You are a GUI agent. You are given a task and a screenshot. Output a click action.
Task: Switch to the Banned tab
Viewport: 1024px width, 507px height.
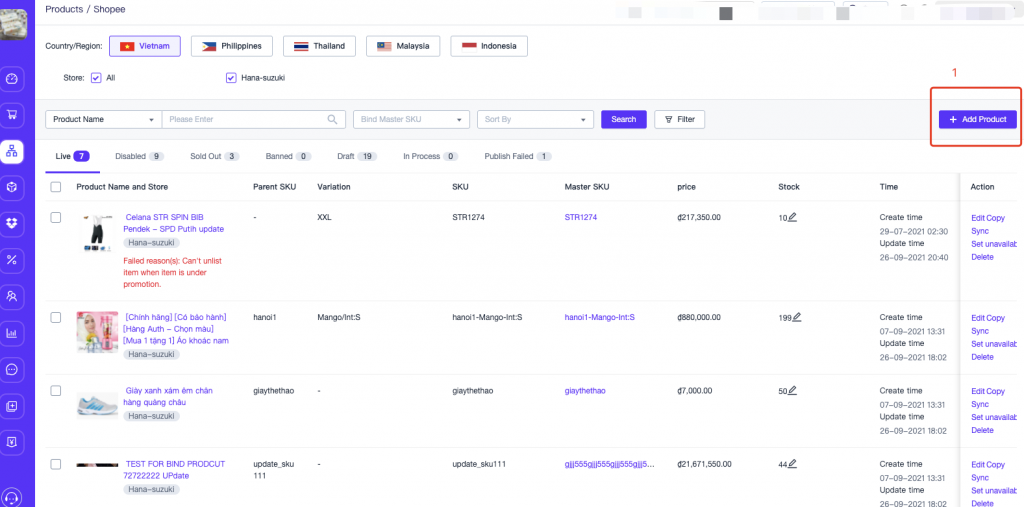point(288,156)
